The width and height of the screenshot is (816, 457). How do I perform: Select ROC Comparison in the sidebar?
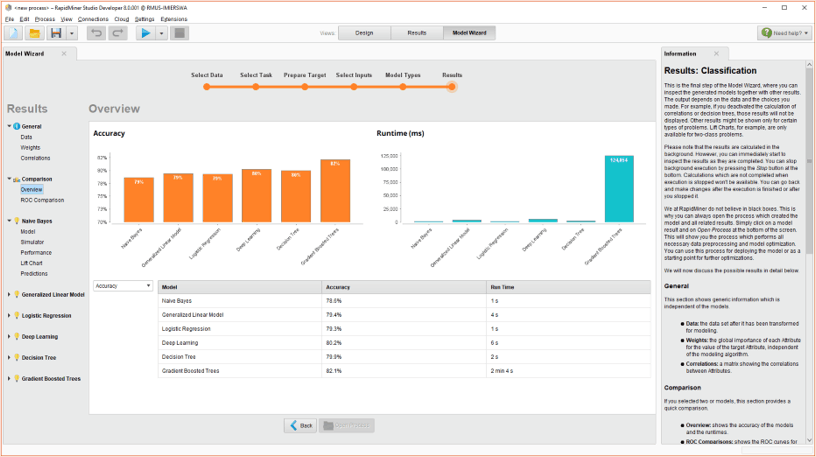42,200
